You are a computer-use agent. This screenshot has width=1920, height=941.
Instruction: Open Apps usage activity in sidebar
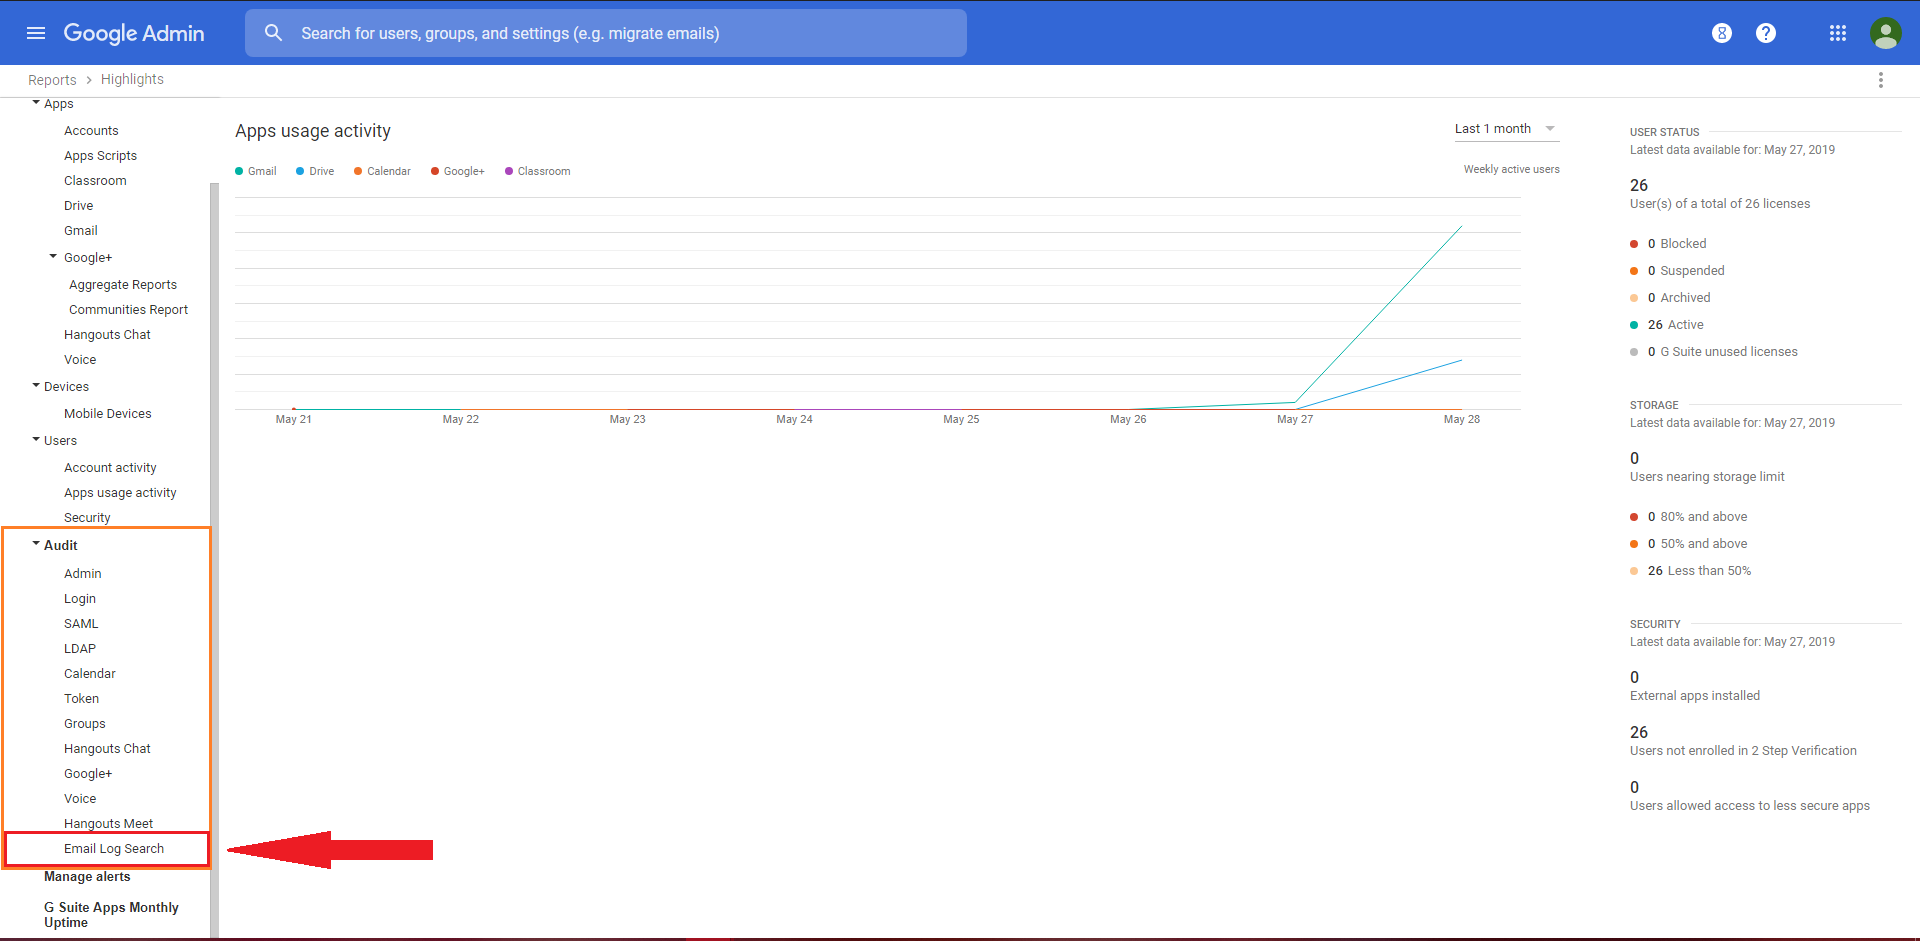pyautogui.click(x=120, y=493)
